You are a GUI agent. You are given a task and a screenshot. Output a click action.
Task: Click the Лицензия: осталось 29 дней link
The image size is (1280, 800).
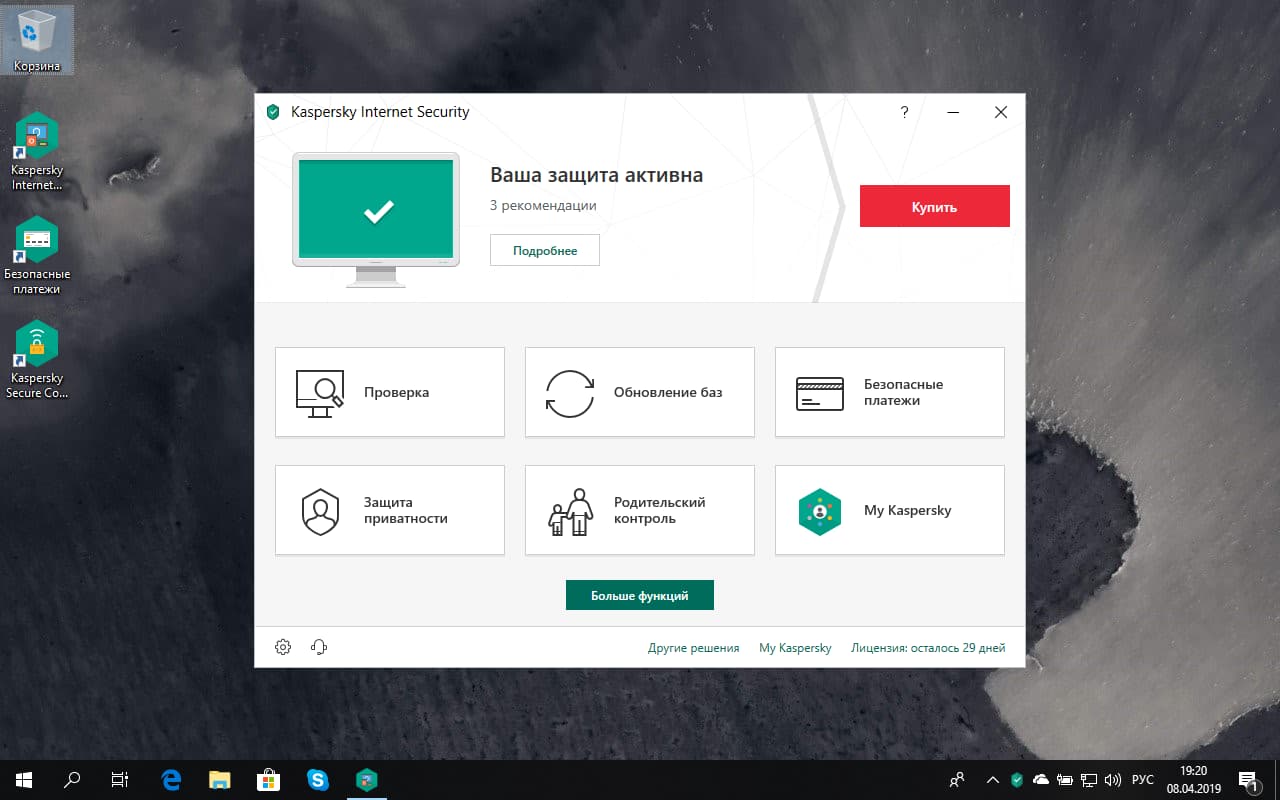pyautogui.click(x=928, y=648)
